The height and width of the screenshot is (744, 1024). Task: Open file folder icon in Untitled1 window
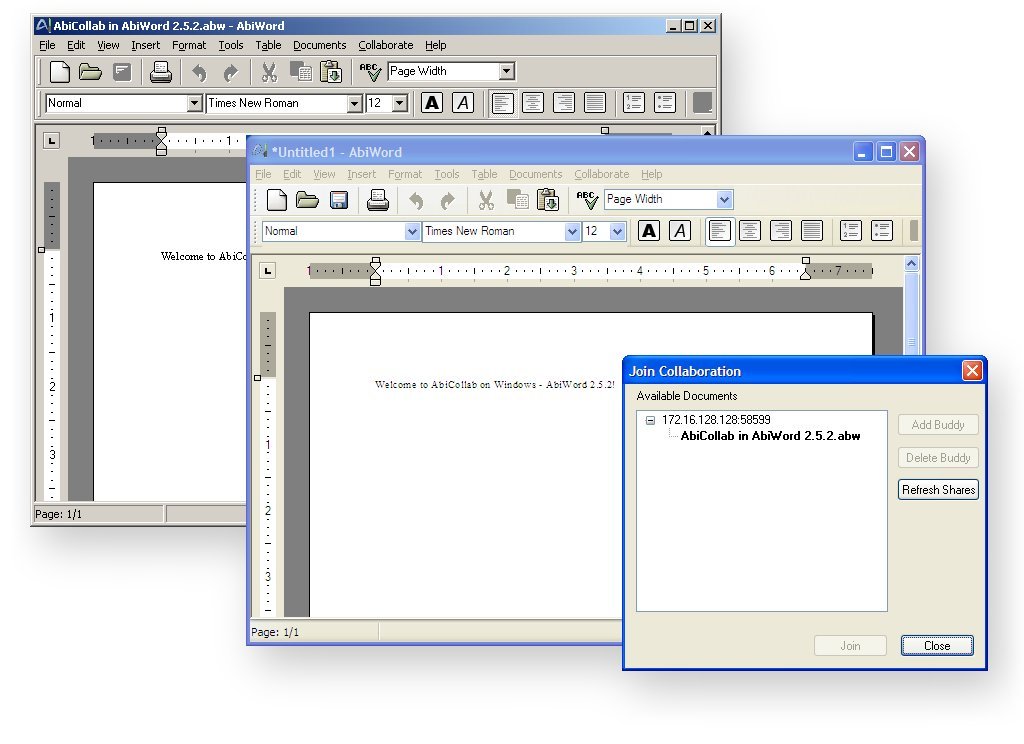307,200
